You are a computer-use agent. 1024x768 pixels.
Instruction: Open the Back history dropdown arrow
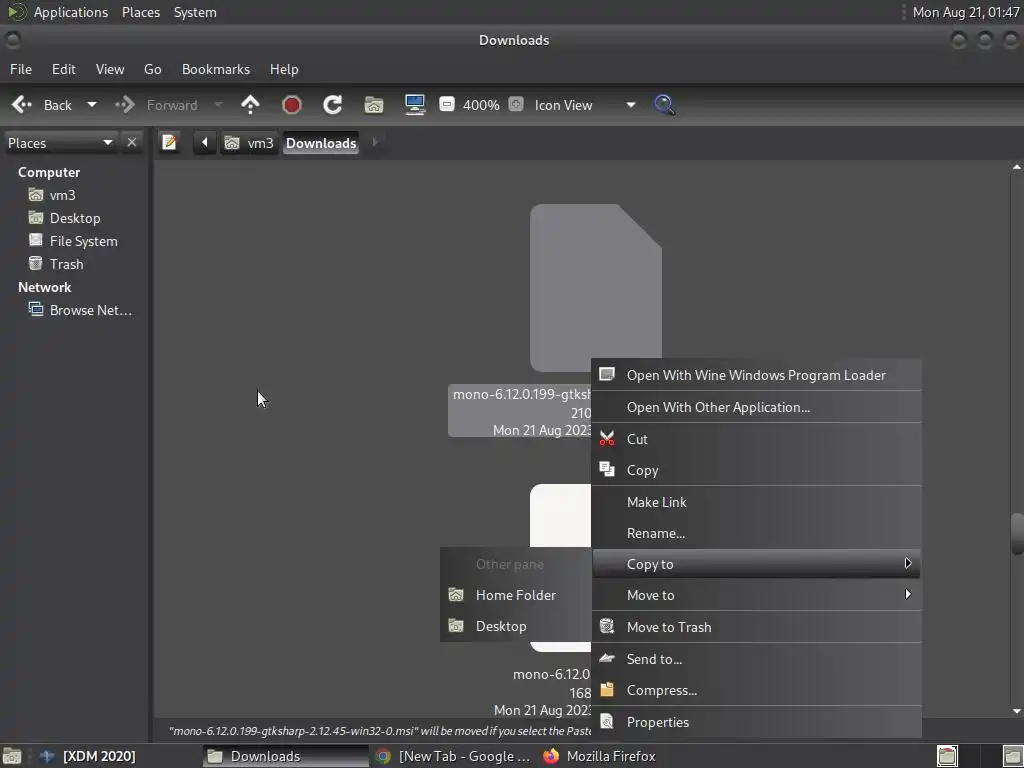click(92, 104)
